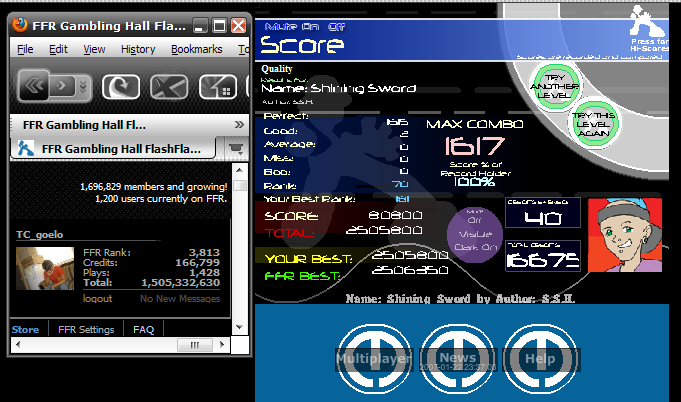
Task: Open the Bookmarks menu
Action: coord(197,49)
